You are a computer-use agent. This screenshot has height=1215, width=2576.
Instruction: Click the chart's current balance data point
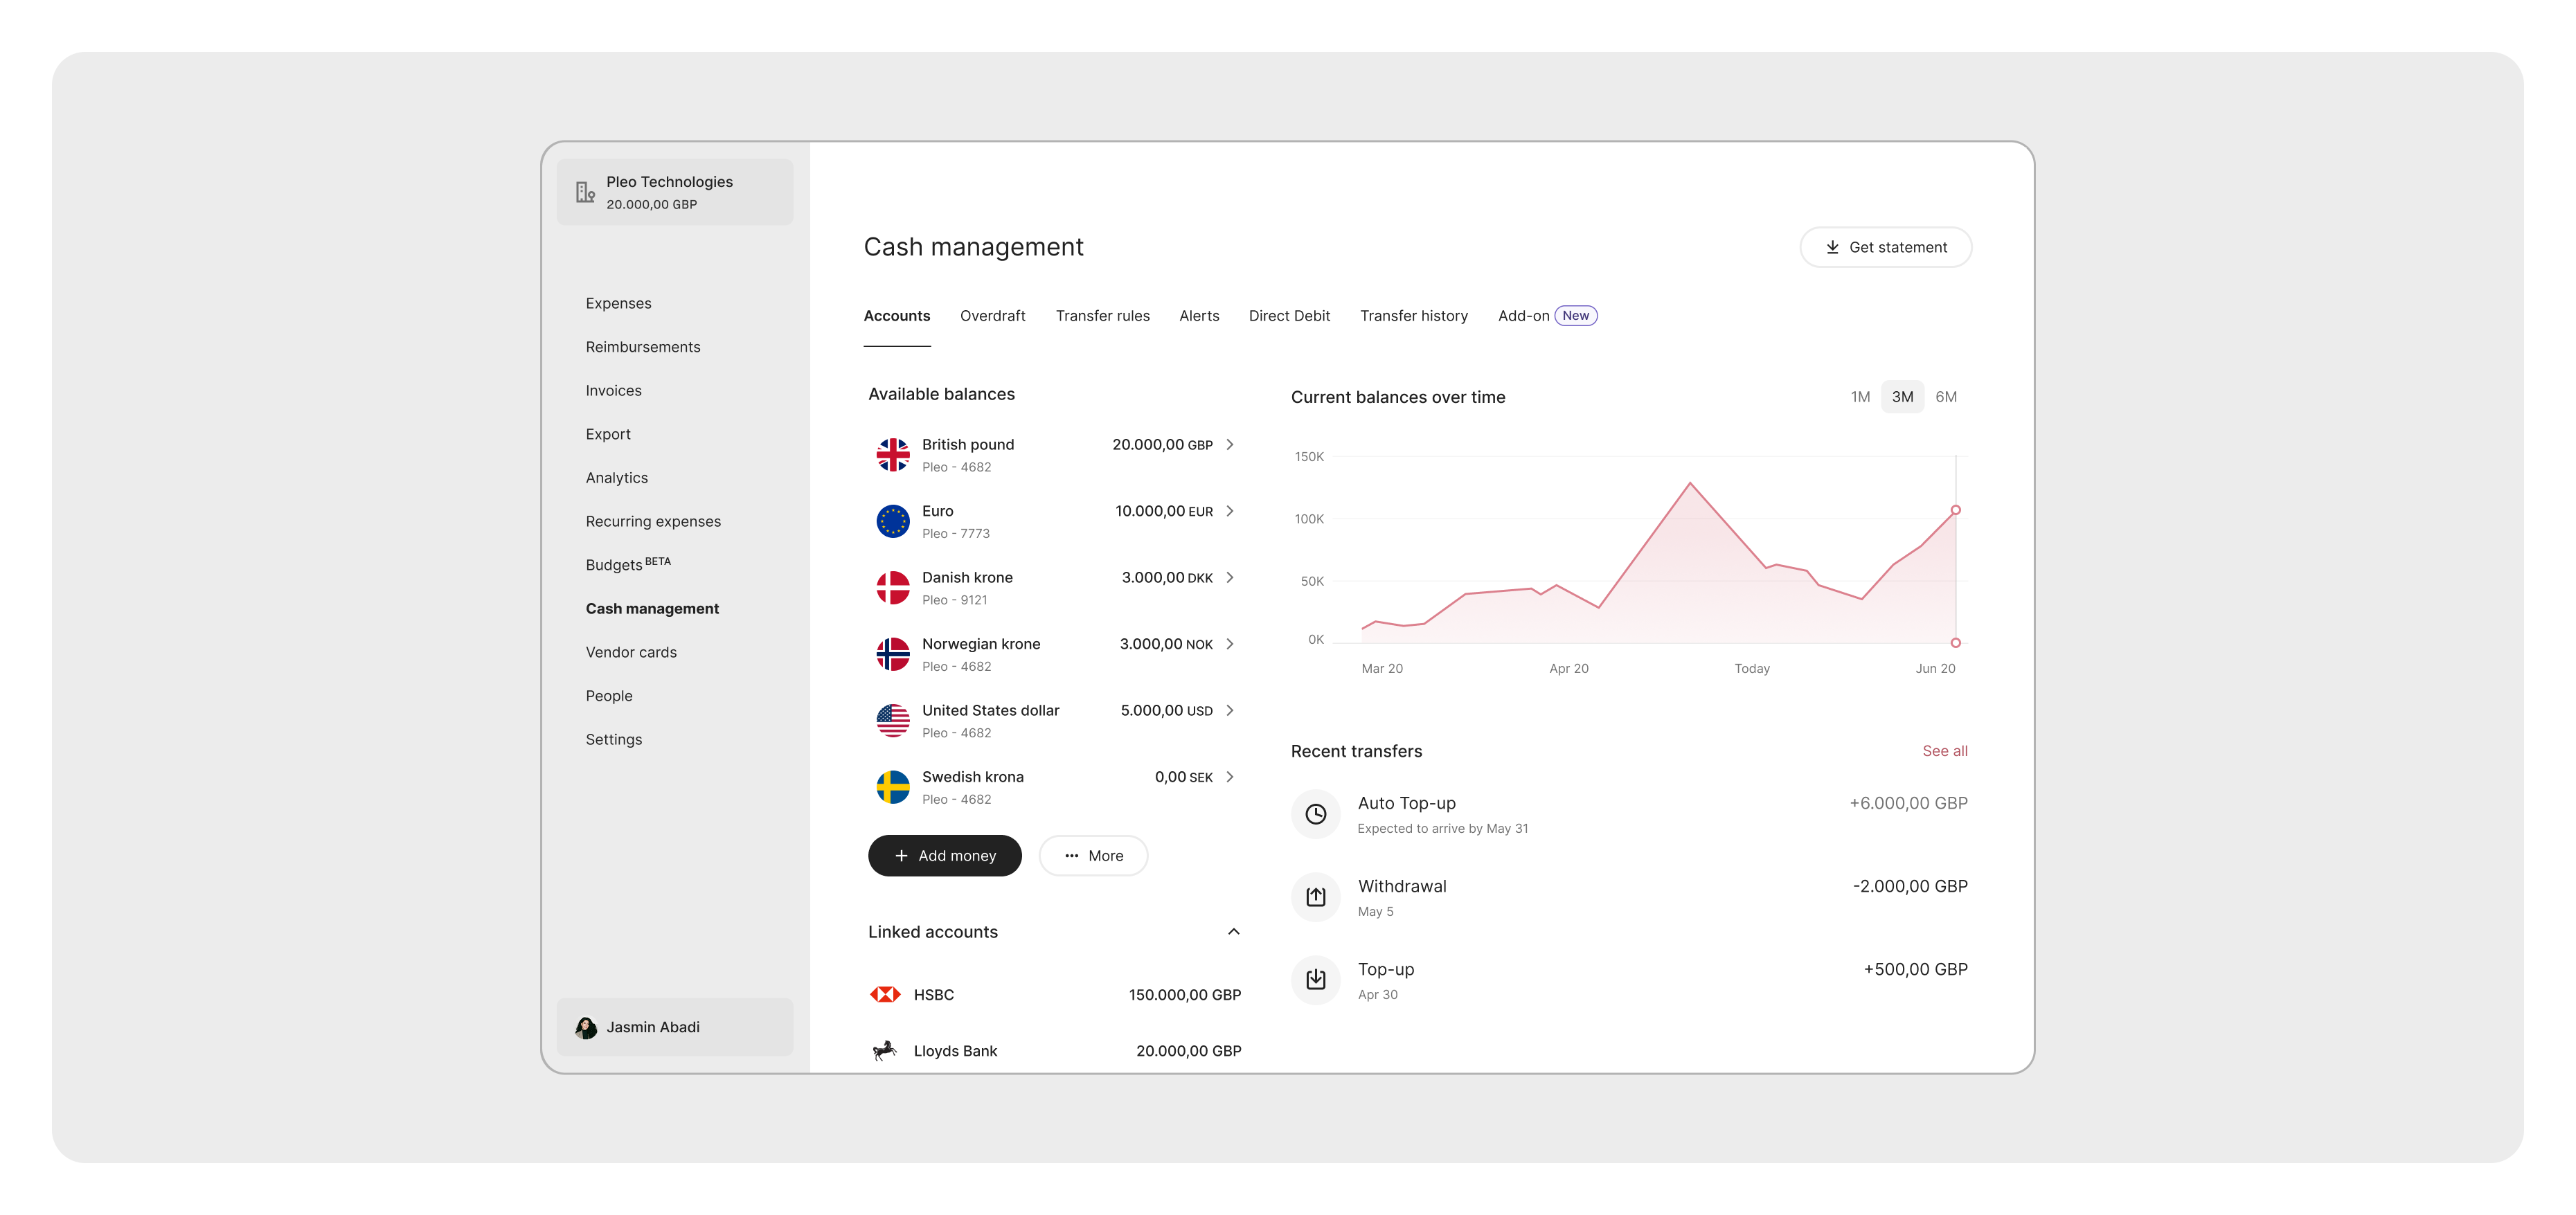tap(1955, 510)
